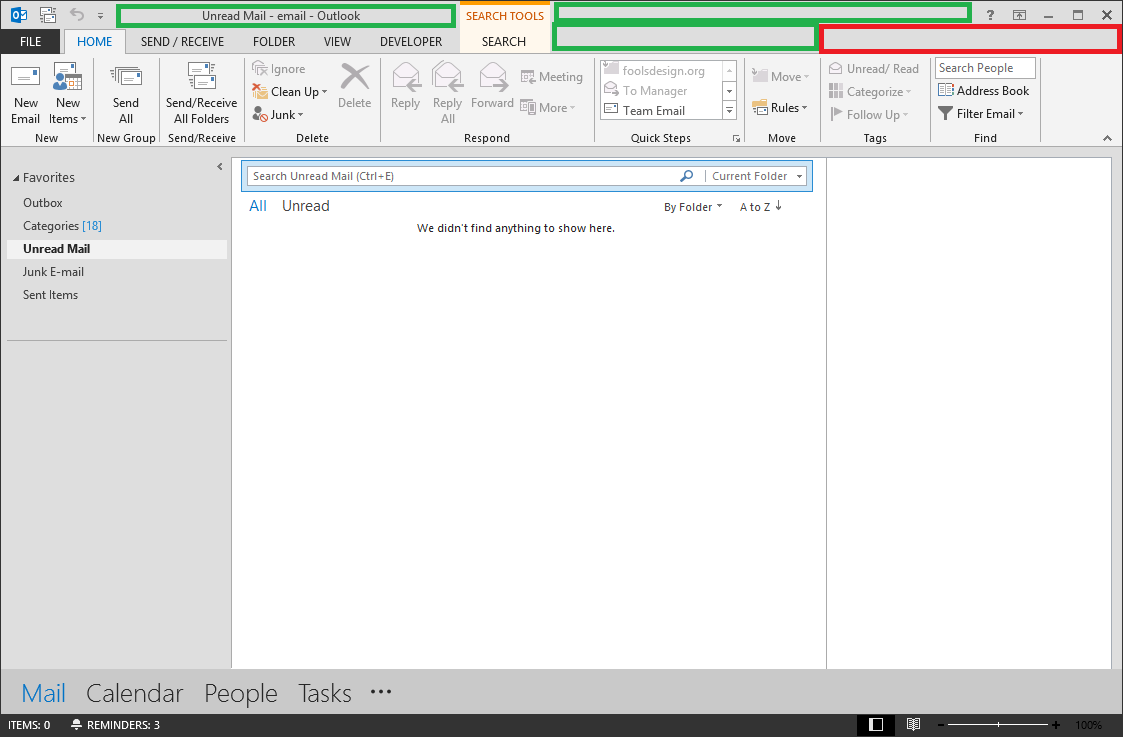Switch to Reading view in status bar
1123x737 pixels.
coord(913,725)
